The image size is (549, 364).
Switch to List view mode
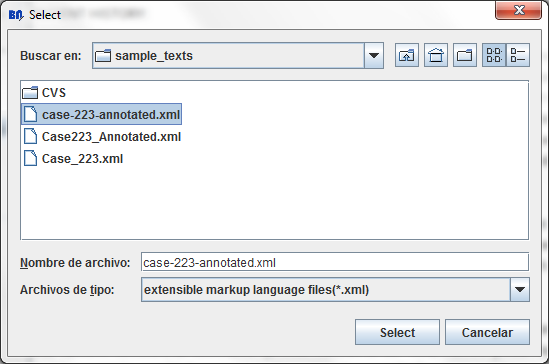494,55
